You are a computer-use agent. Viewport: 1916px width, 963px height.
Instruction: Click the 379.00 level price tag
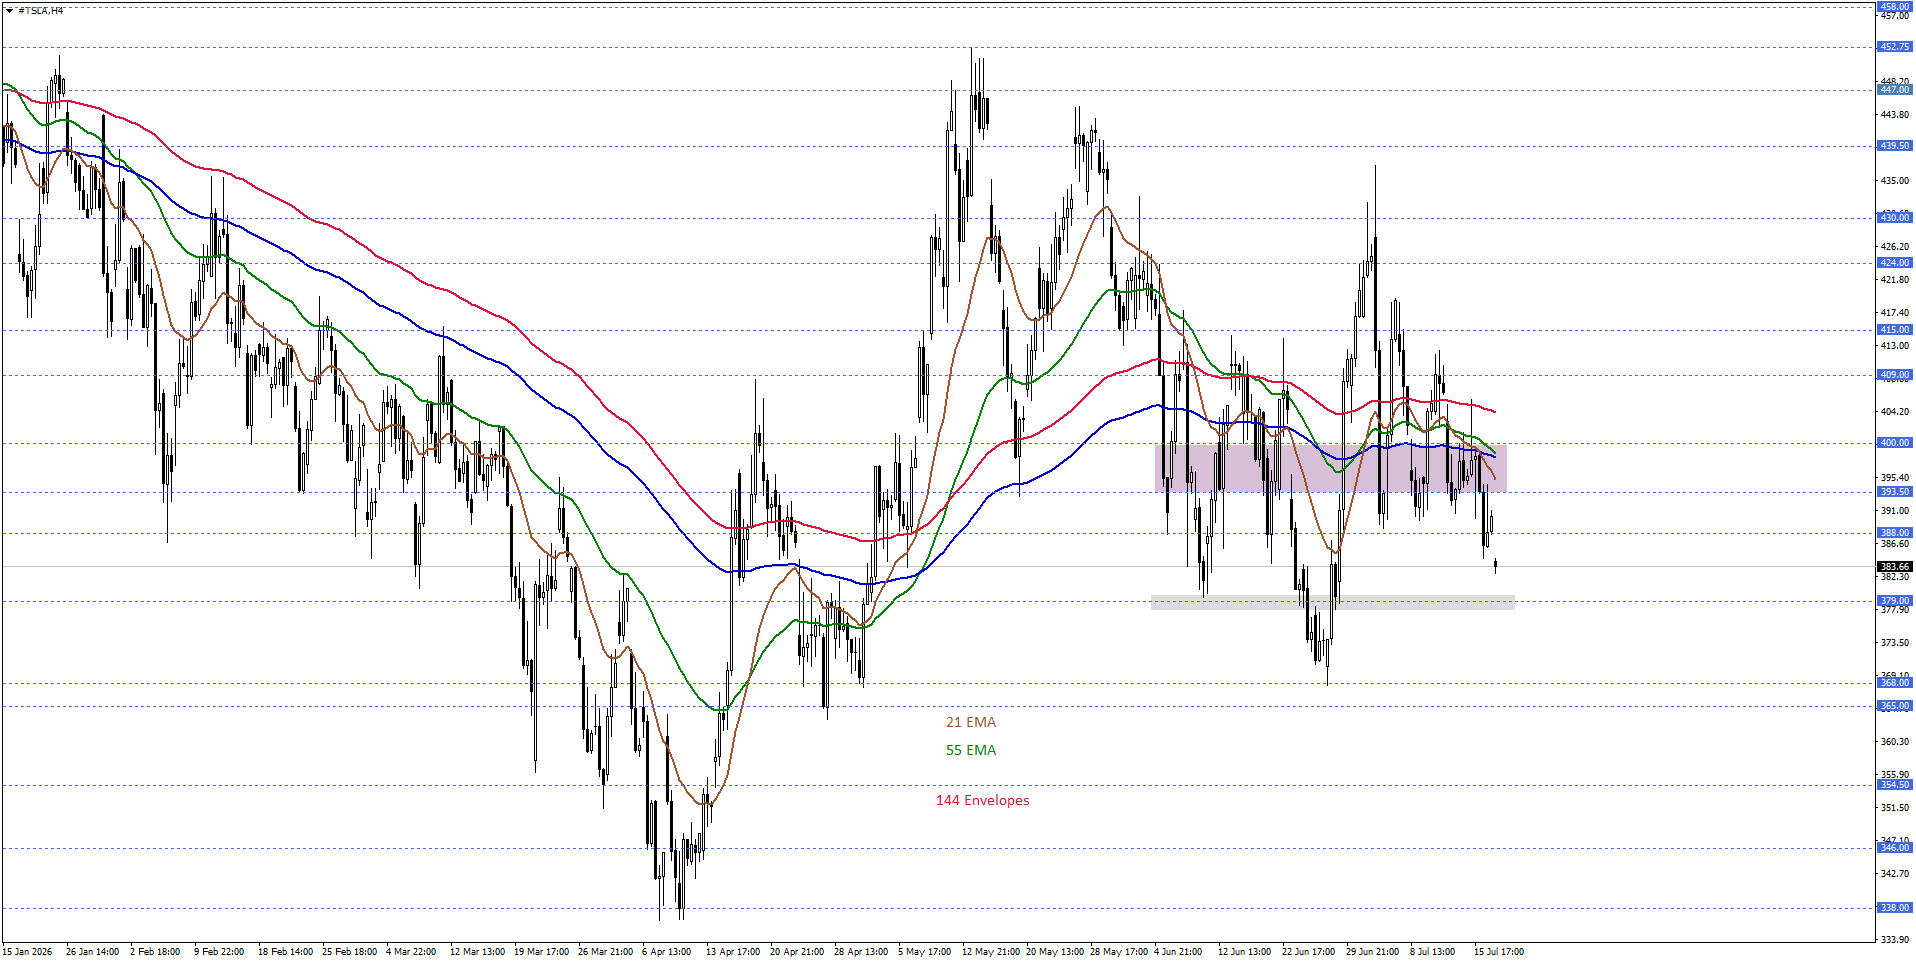coord(1895,601)
